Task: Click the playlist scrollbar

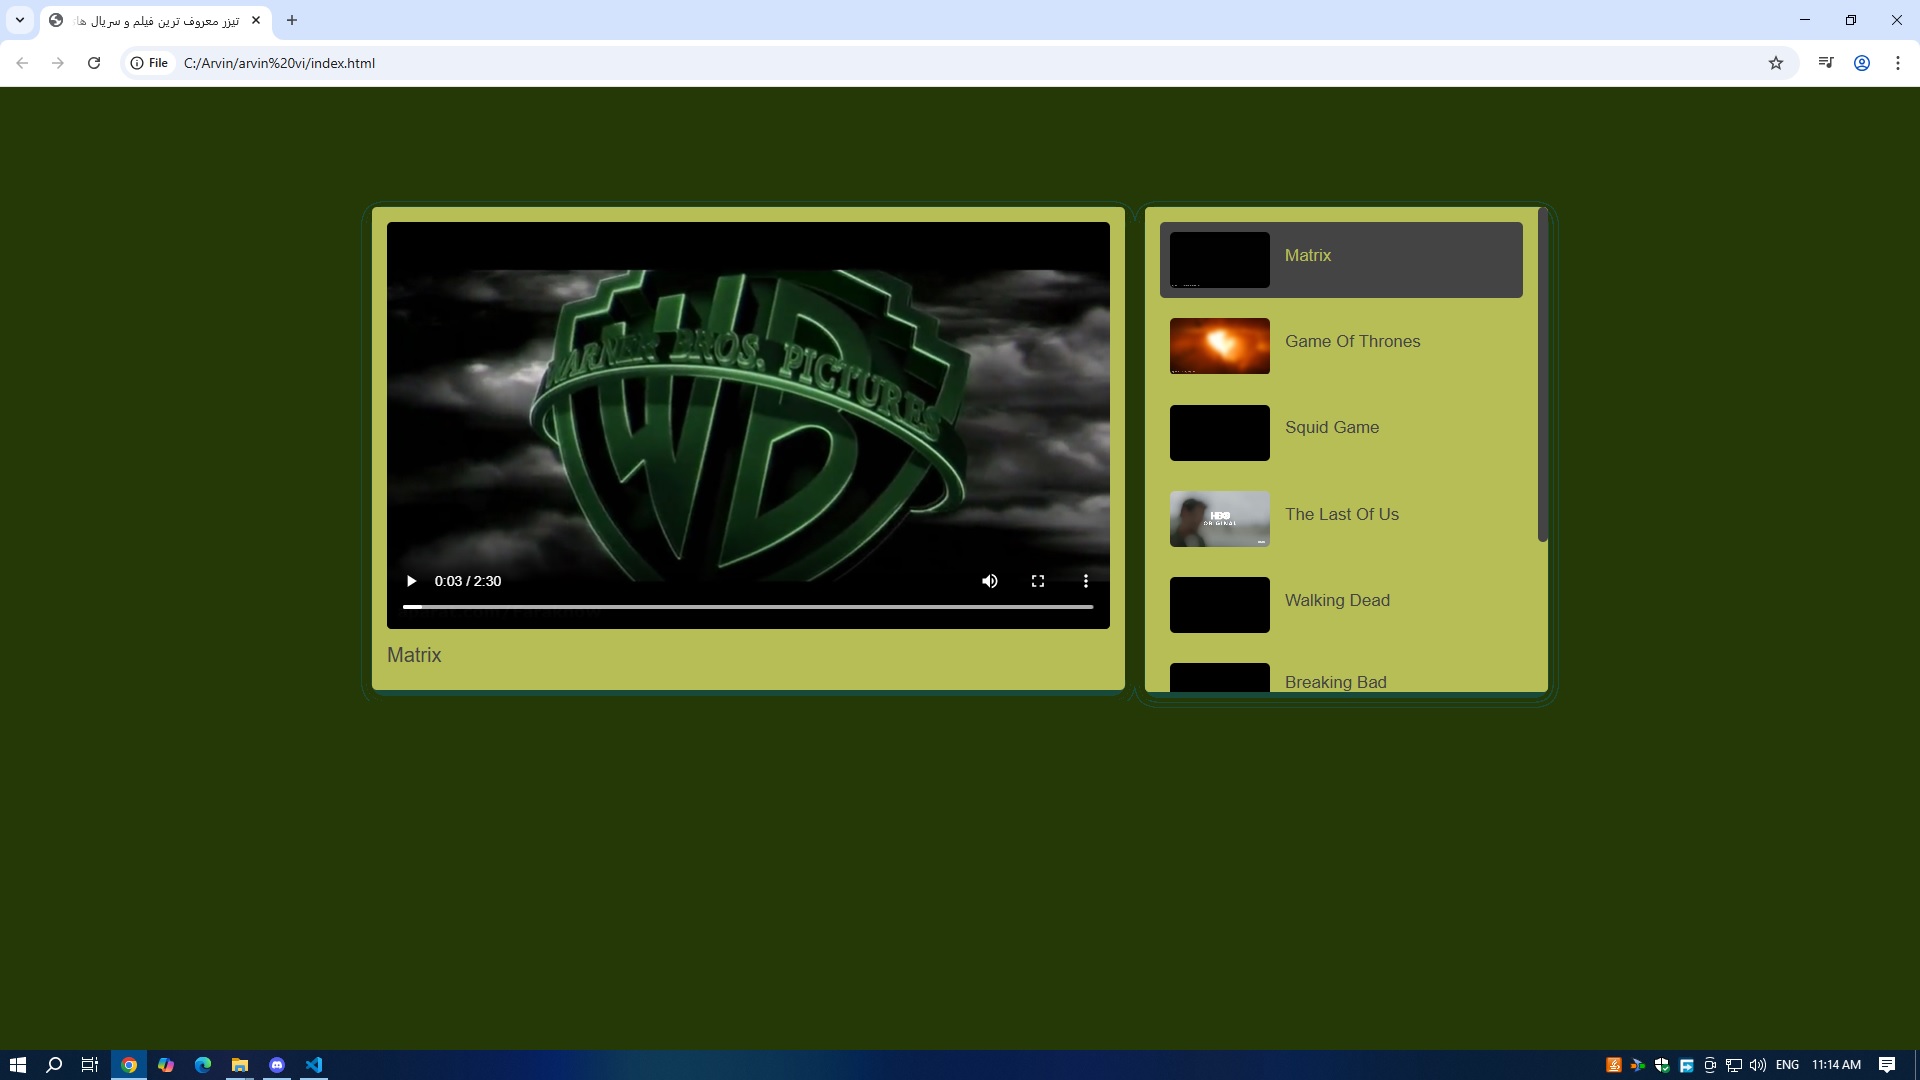Action: point(1542,375)
